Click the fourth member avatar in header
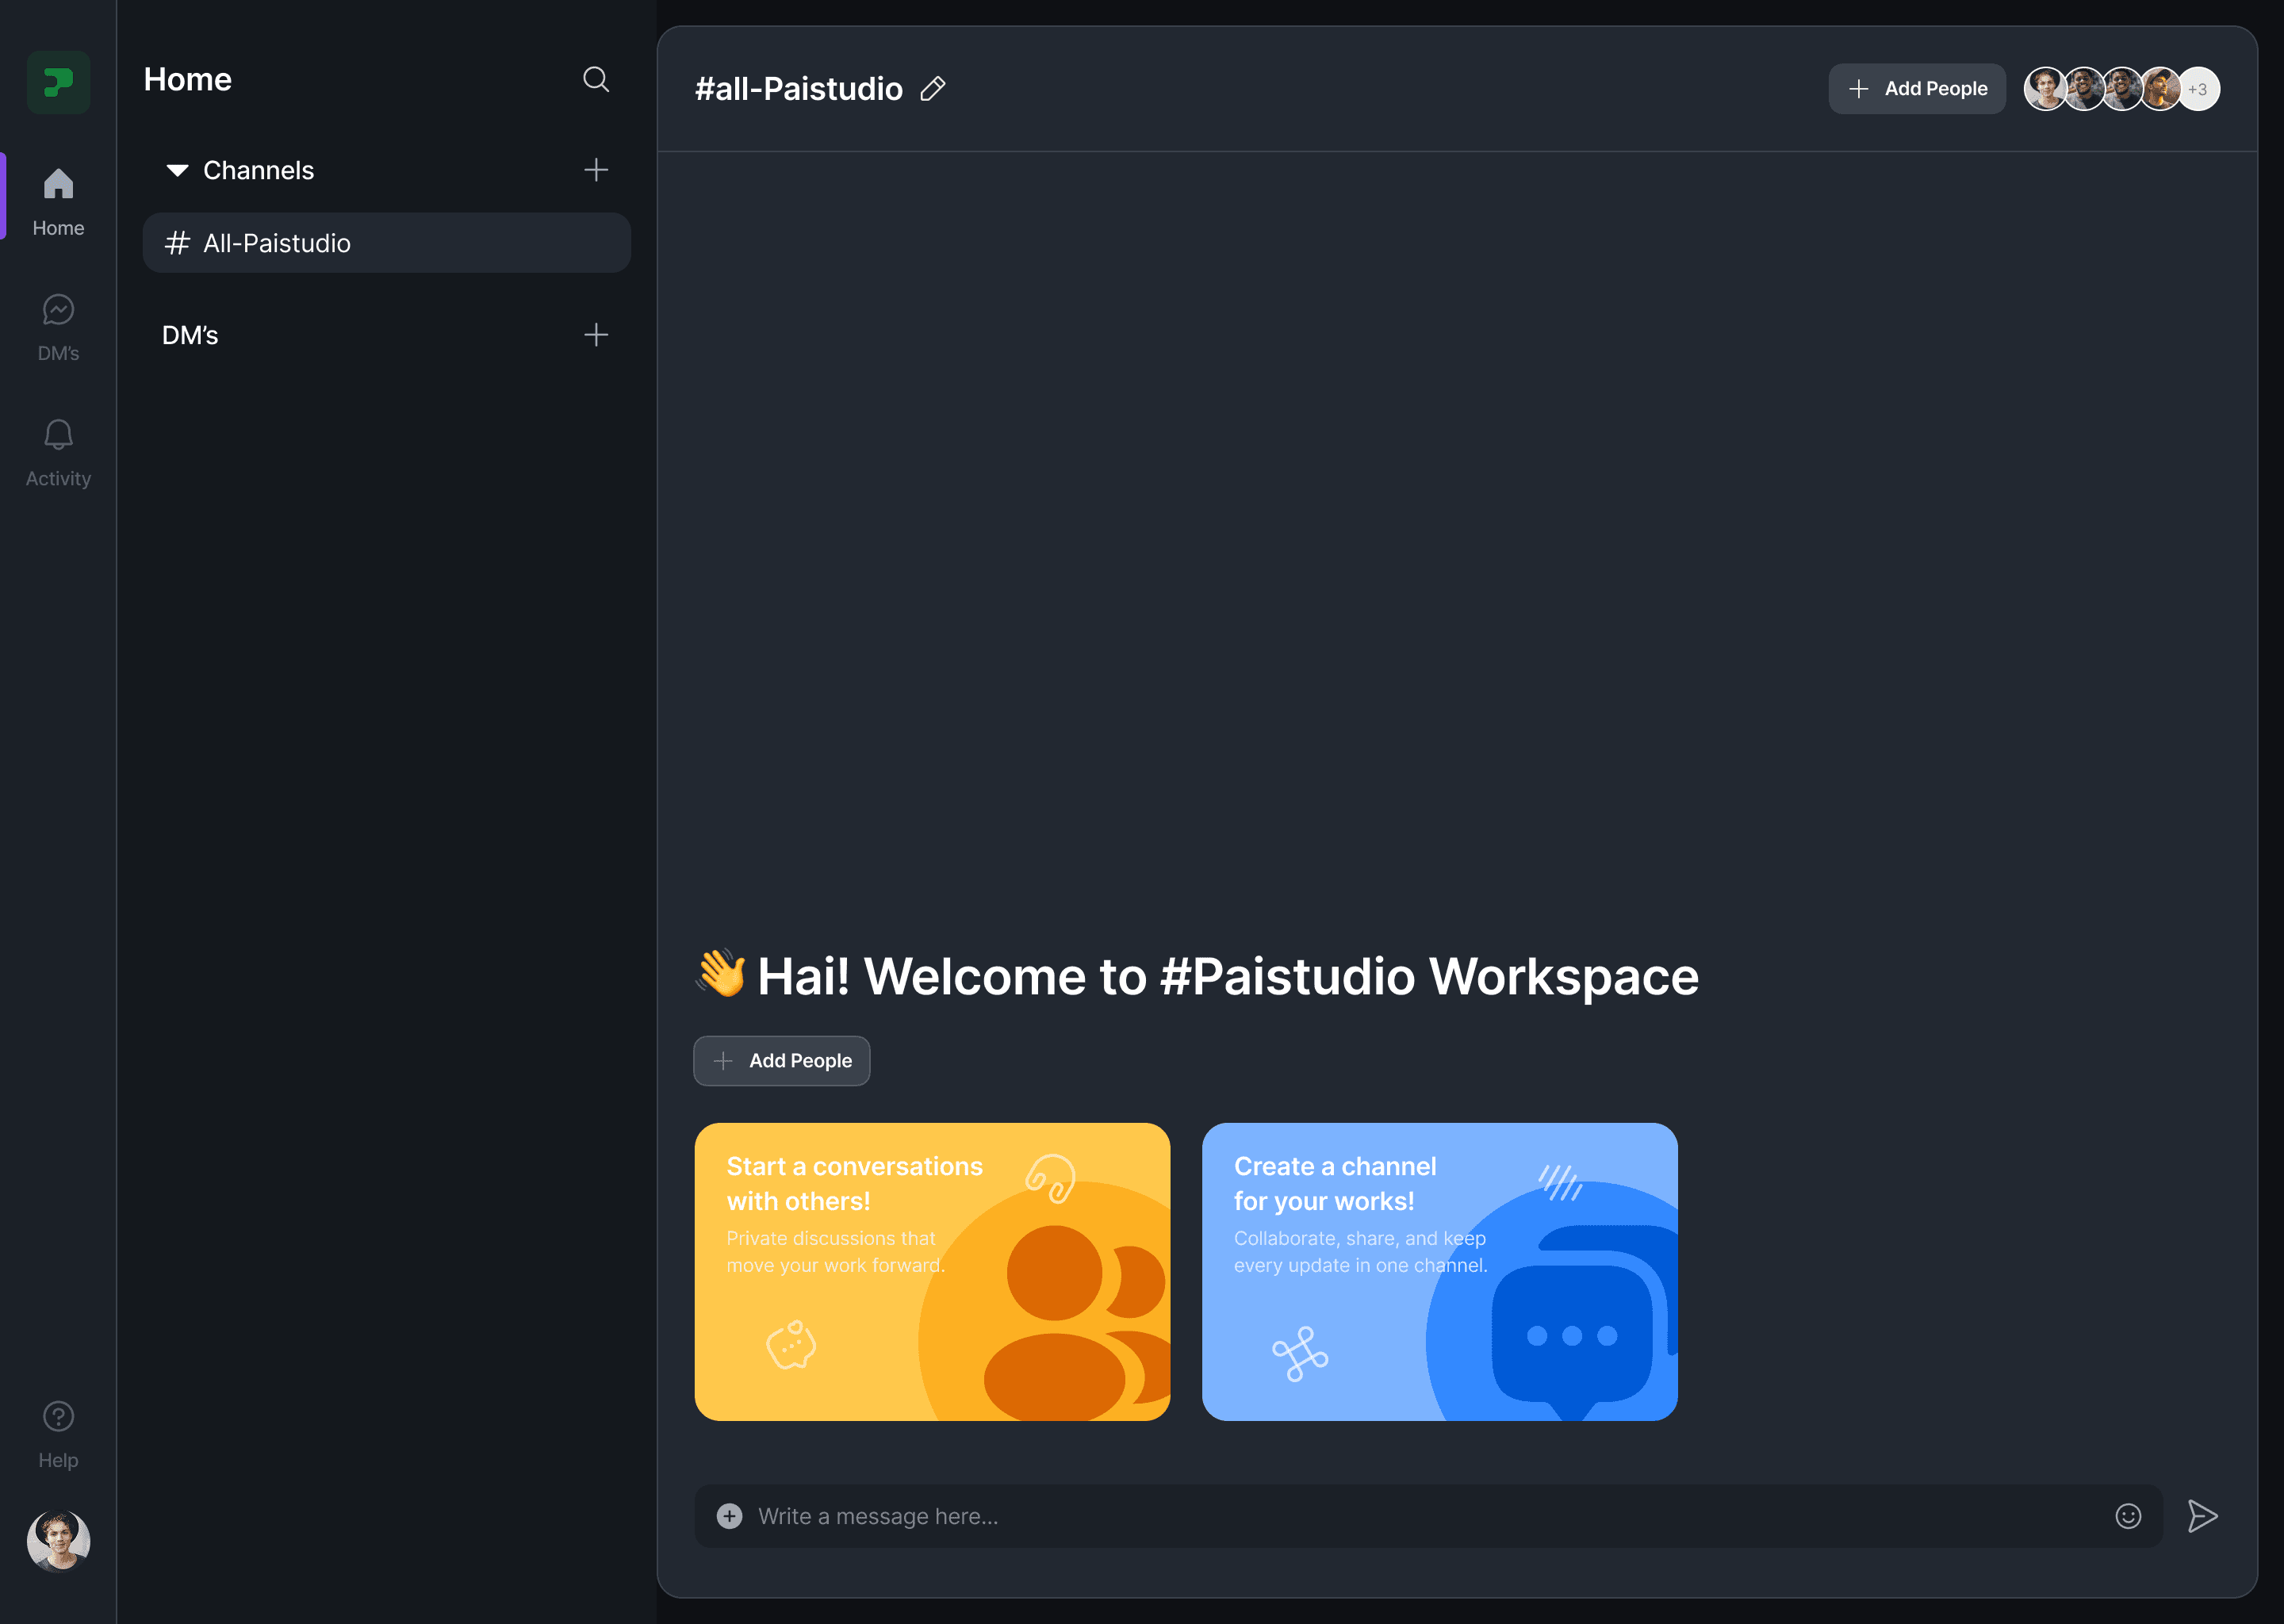 pos(2160,89)
